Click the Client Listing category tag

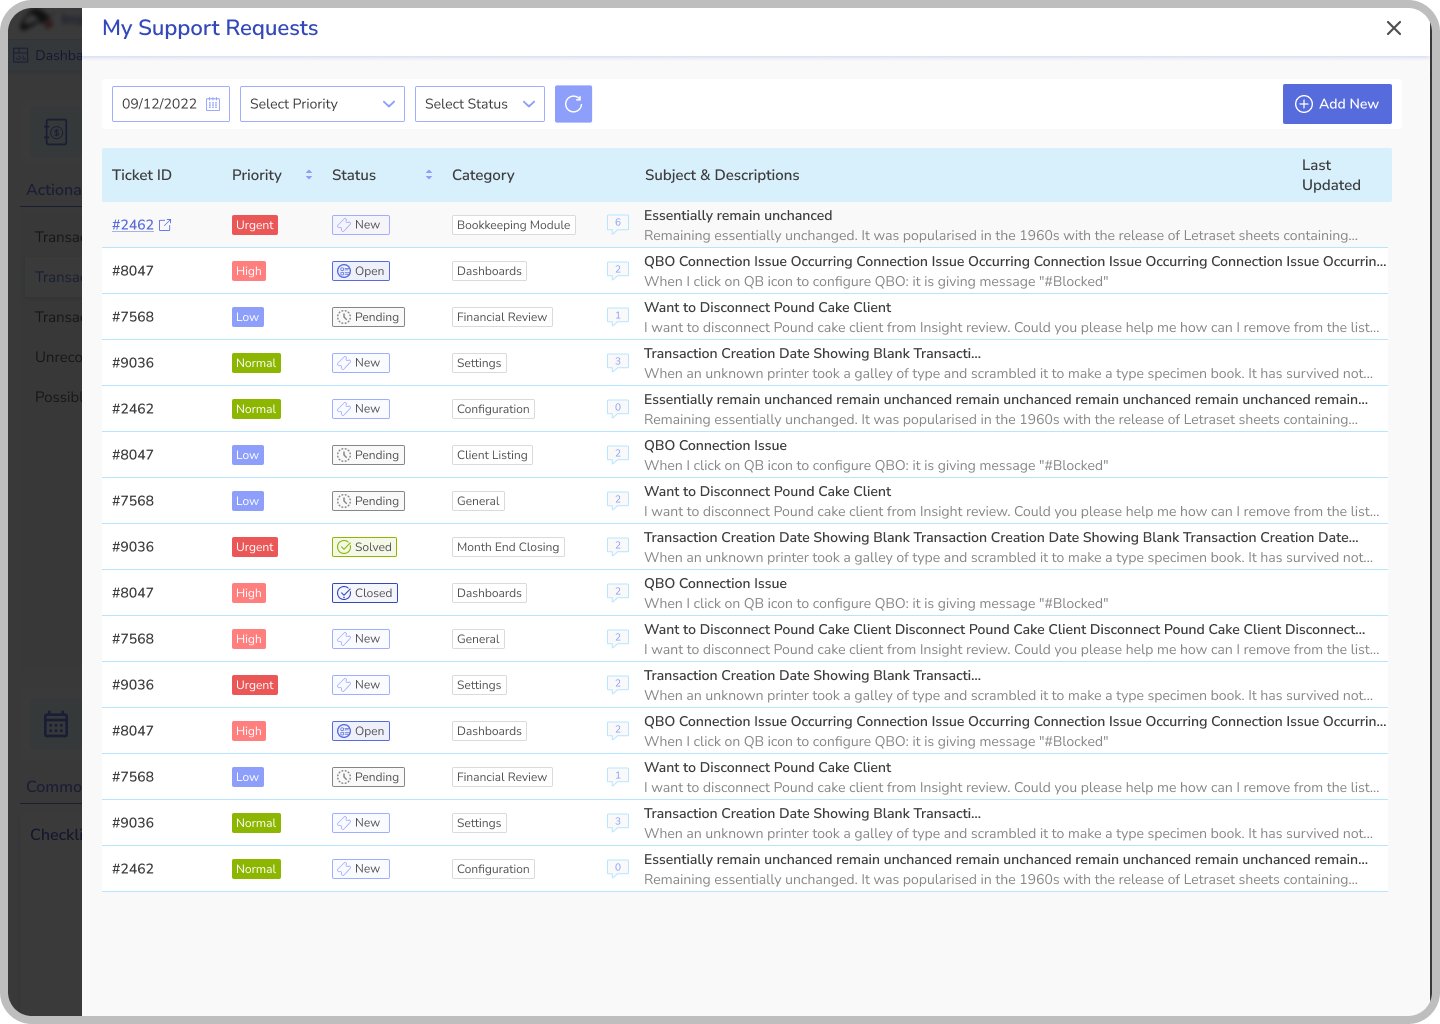point(492,455)
